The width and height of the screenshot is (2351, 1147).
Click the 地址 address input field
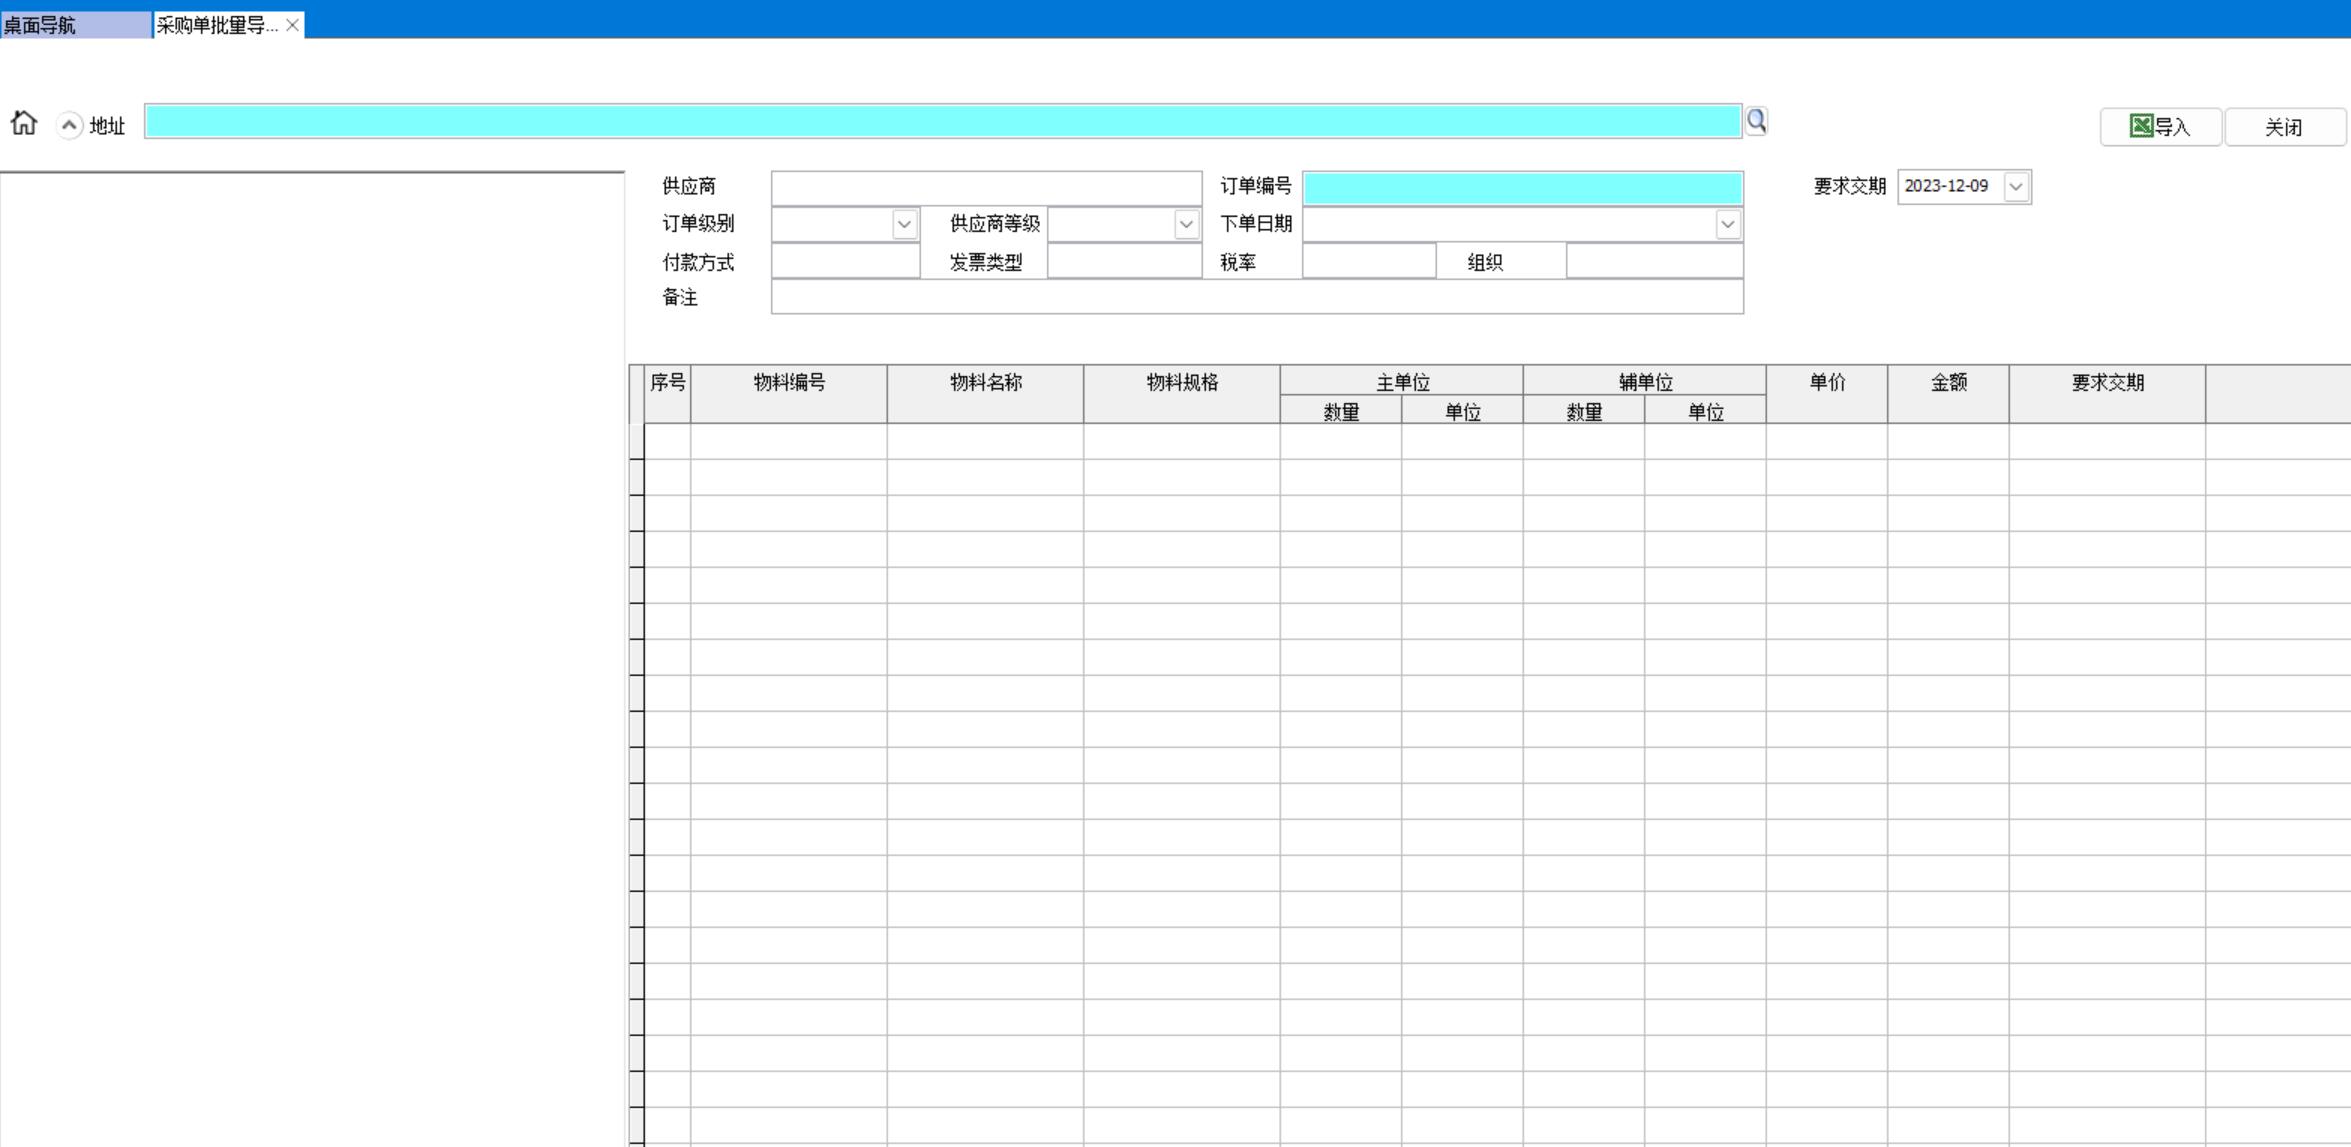point(942,121)
